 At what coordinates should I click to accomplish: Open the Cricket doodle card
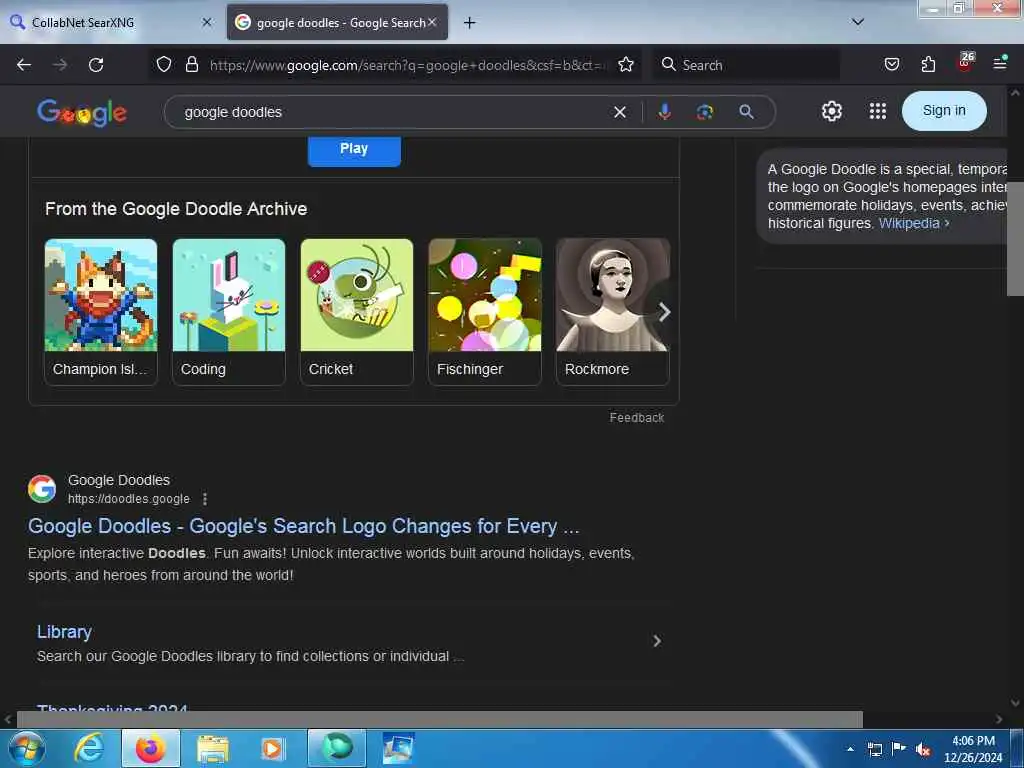click(x=357, y=312)
